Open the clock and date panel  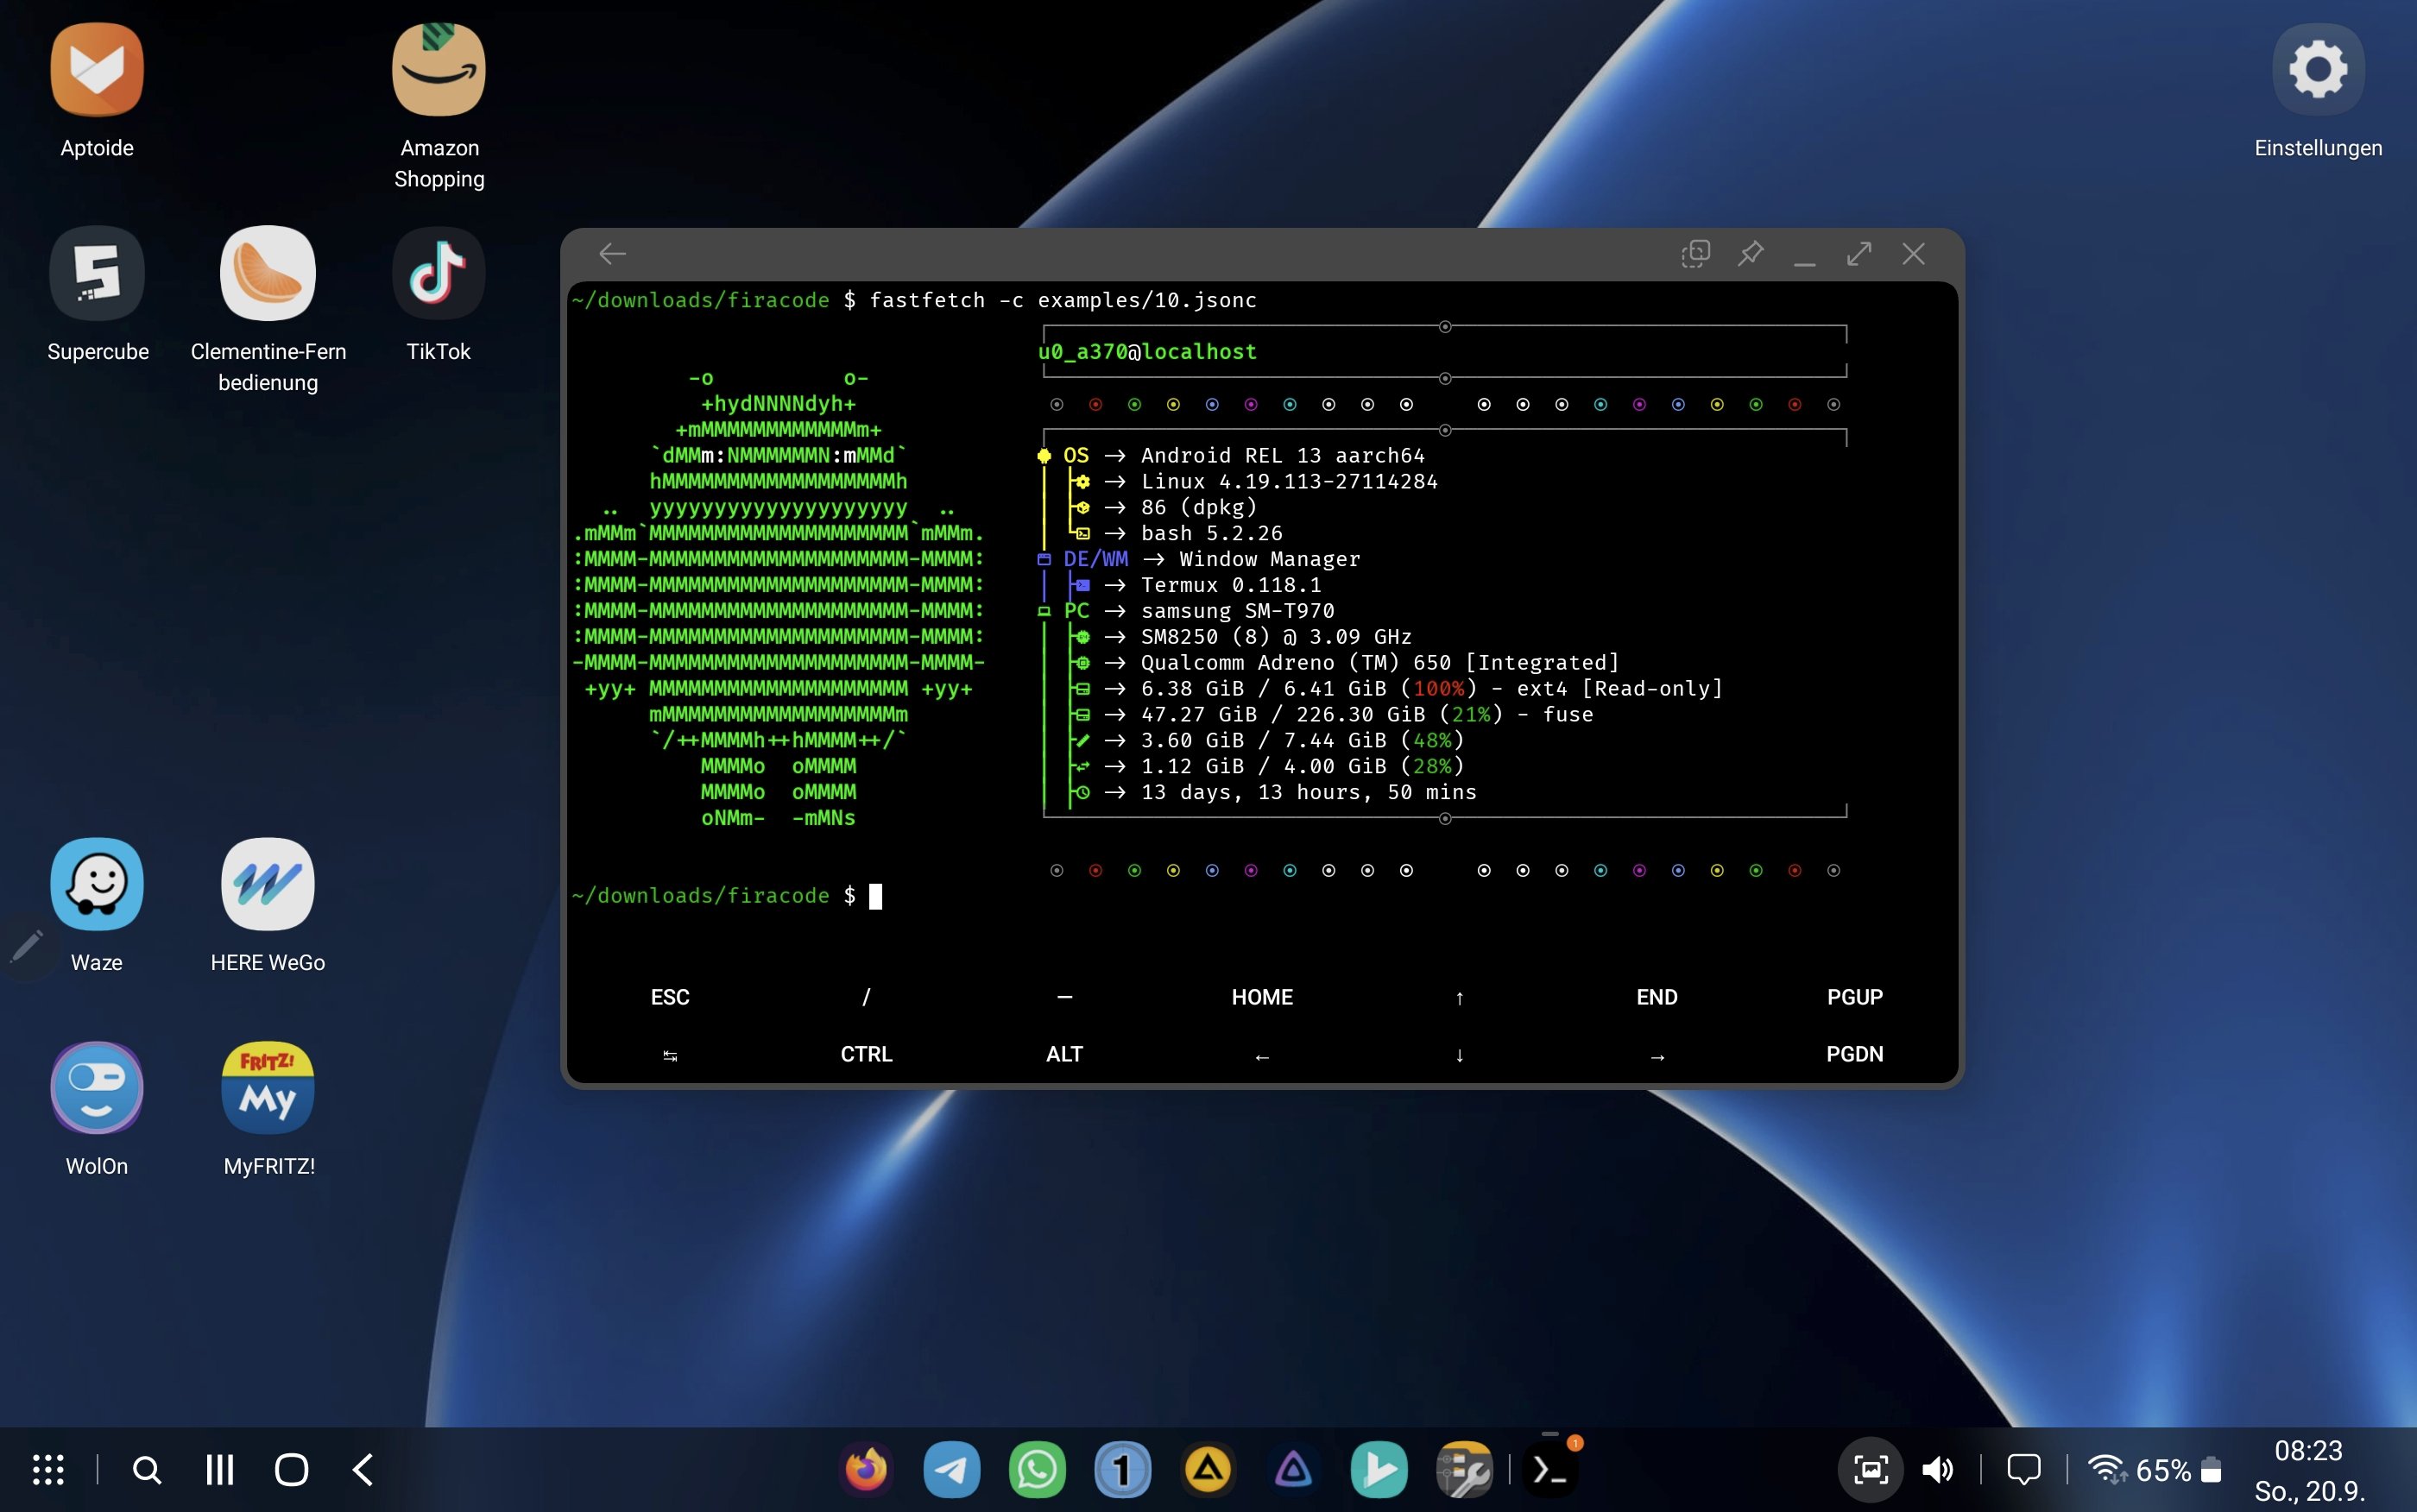(x=2309, y=1470)
